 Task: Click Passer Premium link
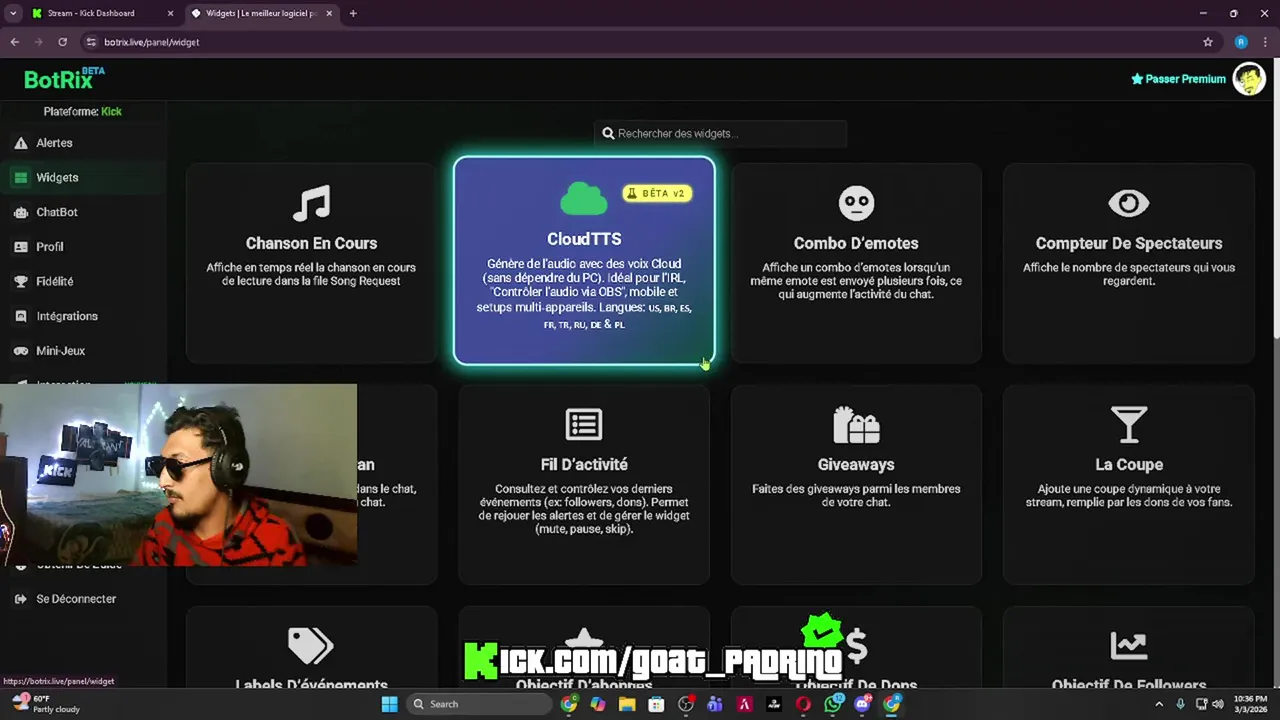[x=1178, y=79]
